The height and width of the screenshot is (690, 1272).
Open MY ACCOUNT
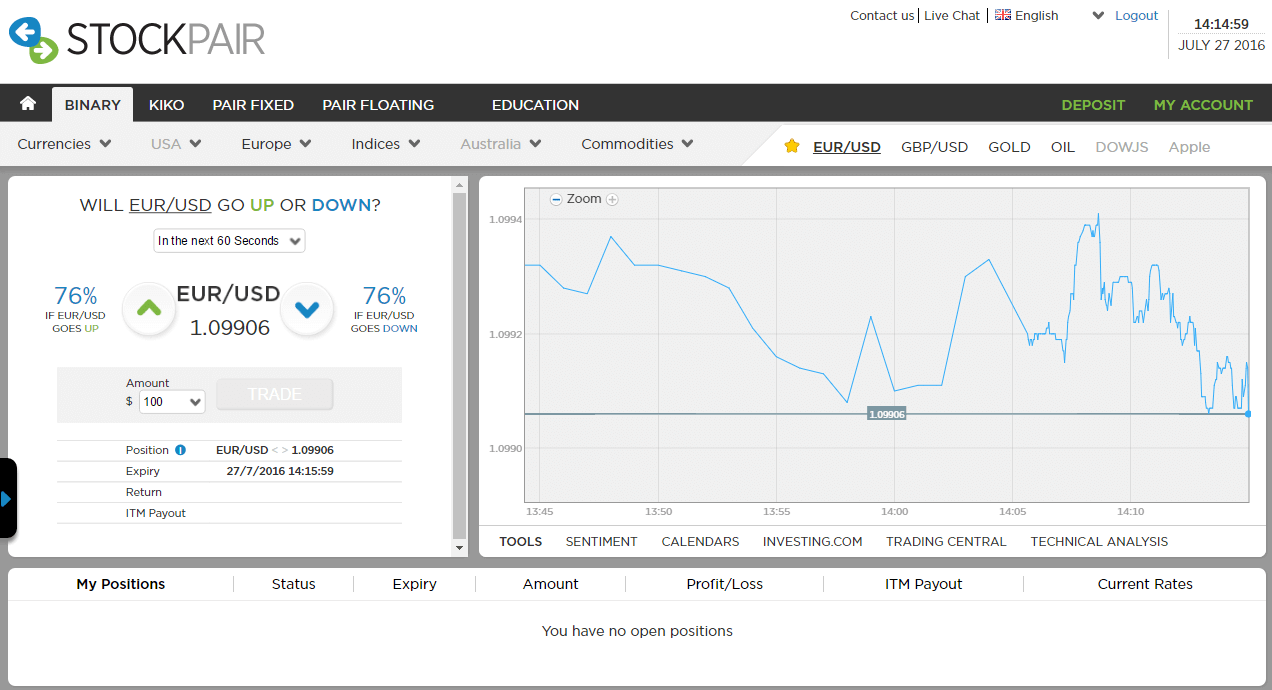pos(1203,104)
